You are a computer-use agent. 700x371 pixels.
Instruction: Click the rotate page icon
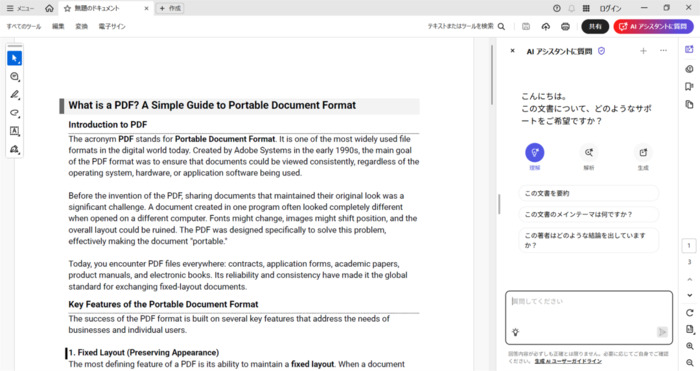click(x=690, y=313)
